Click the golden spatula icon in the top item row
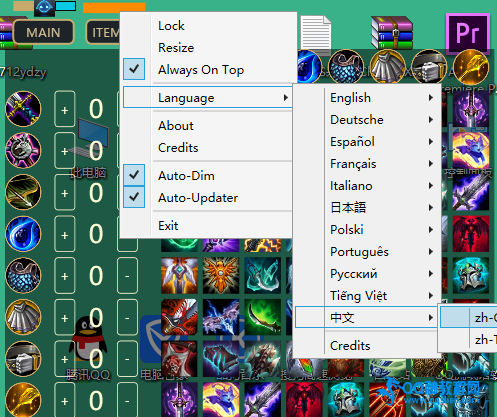The height and width of the screenshot is (417, 497). point(471,67)
